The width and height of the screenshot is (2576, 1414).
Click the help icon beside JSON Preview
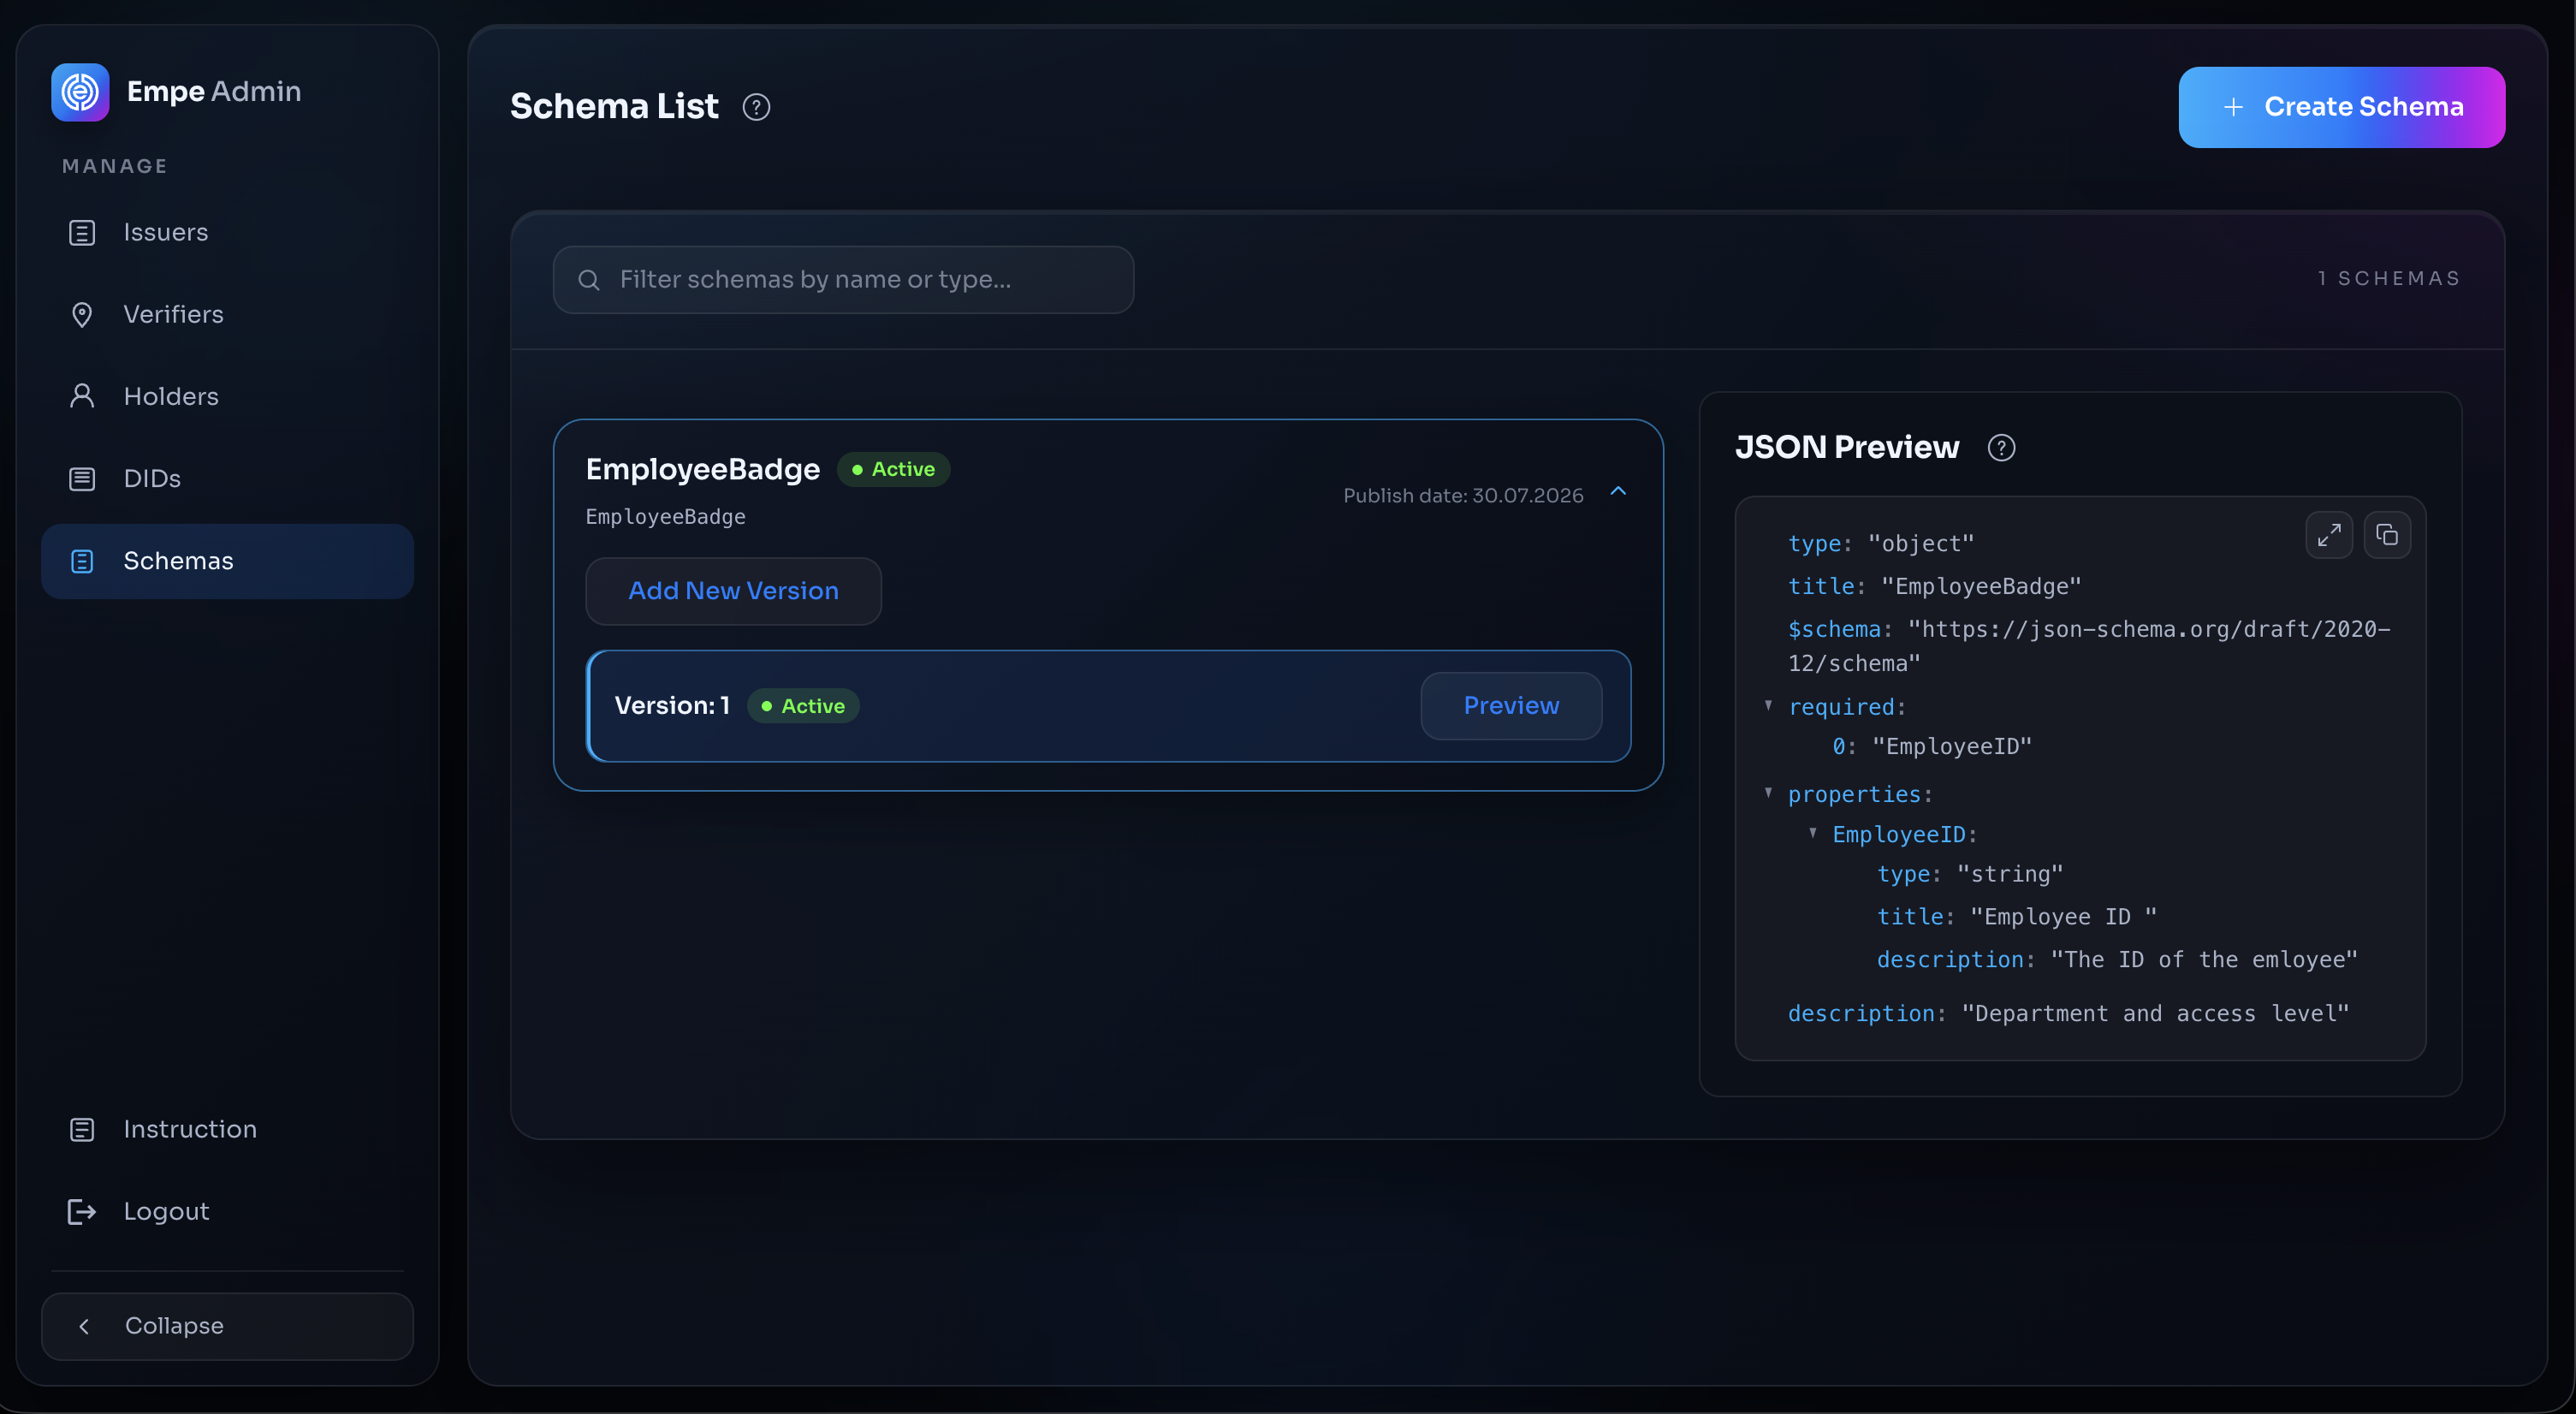[x=2001, y=447]
